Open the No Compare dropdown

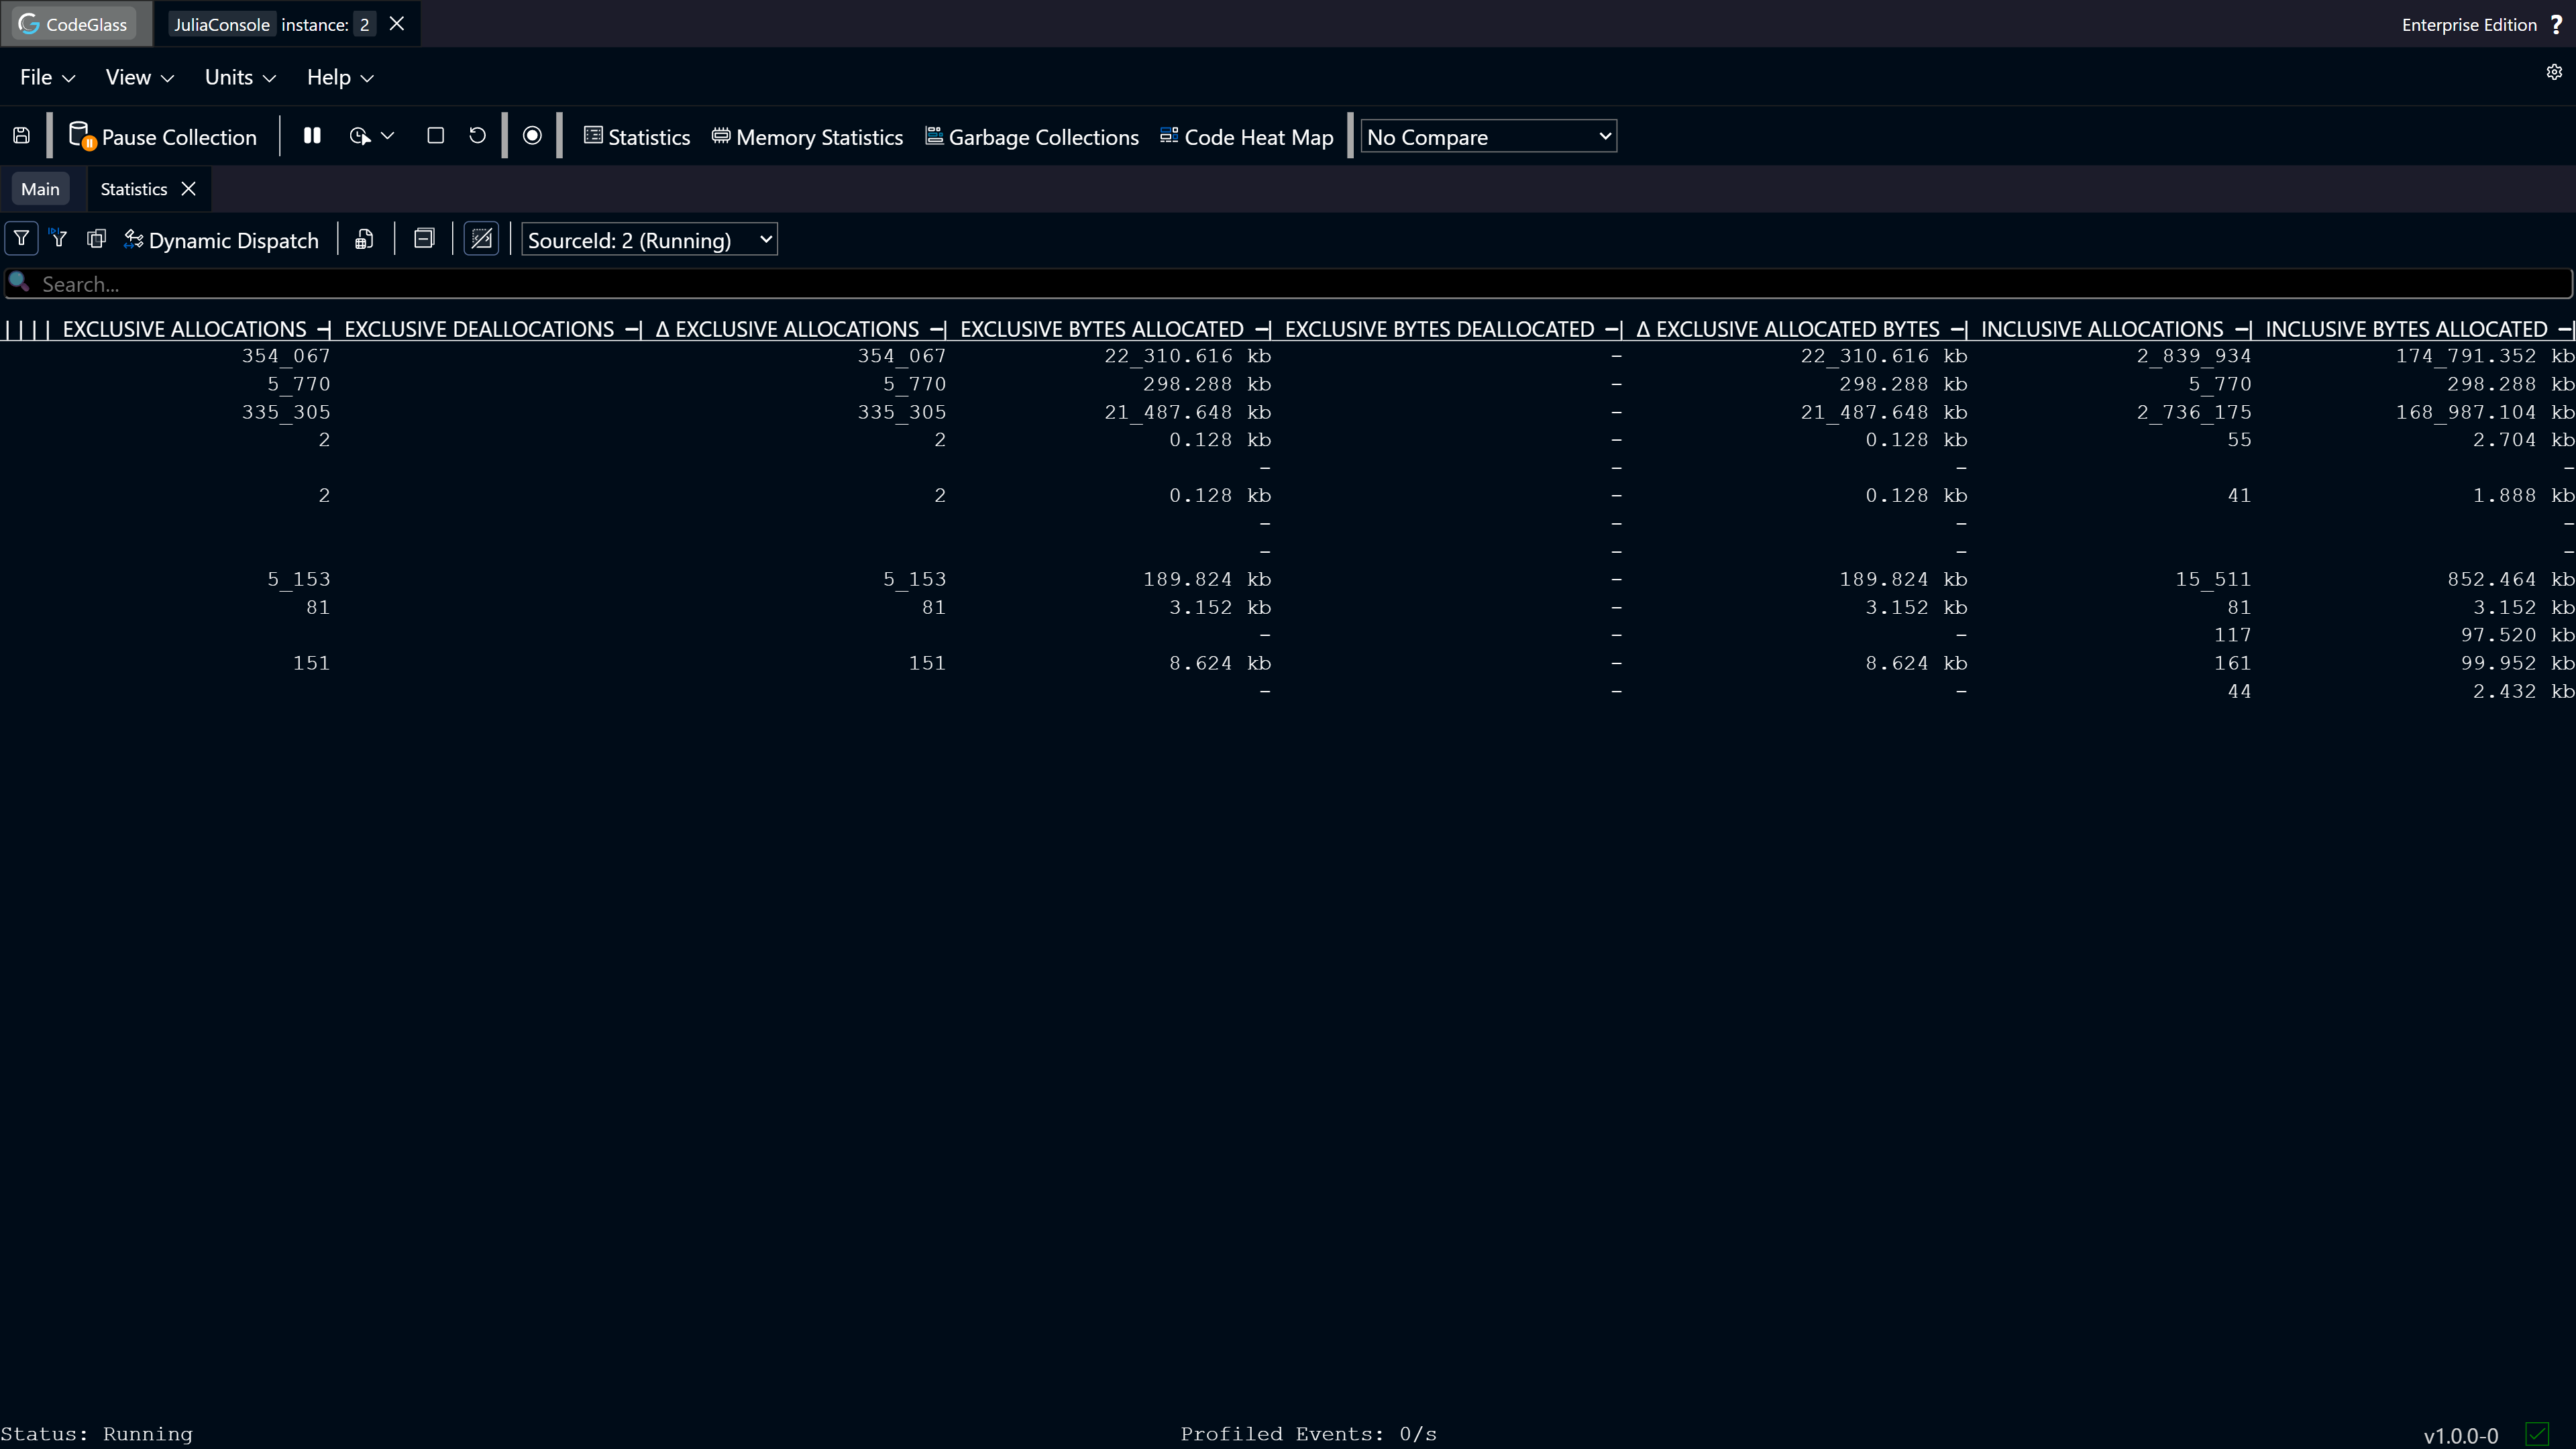tap(1488, 137)
